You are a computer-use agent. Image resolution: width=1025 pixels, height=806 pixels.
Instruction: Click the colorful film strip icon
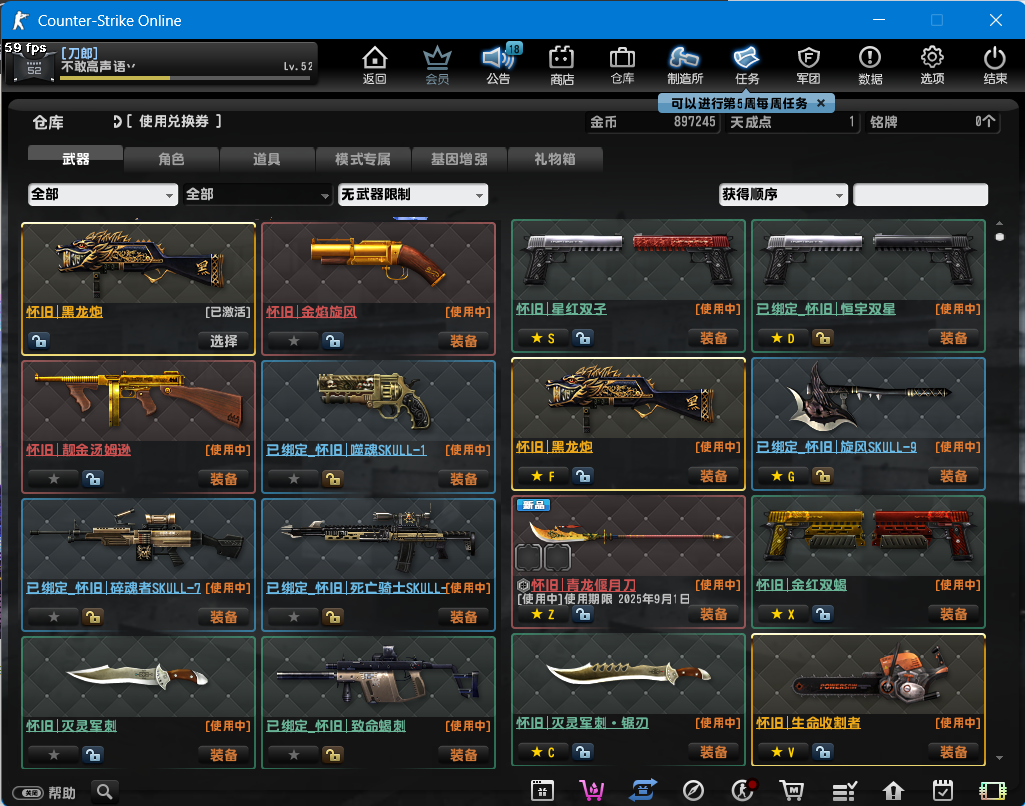pyautogui.click(x=992, y=791)
